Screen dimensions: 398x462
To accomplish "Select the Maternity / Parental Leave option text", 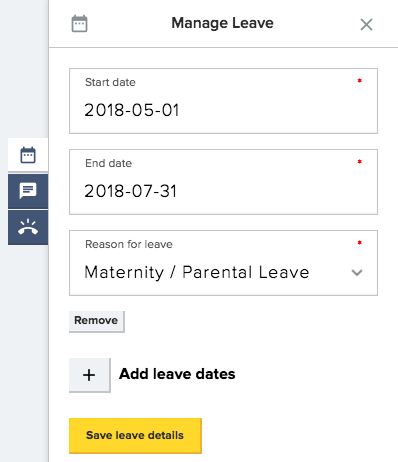I will click(197, 272).
